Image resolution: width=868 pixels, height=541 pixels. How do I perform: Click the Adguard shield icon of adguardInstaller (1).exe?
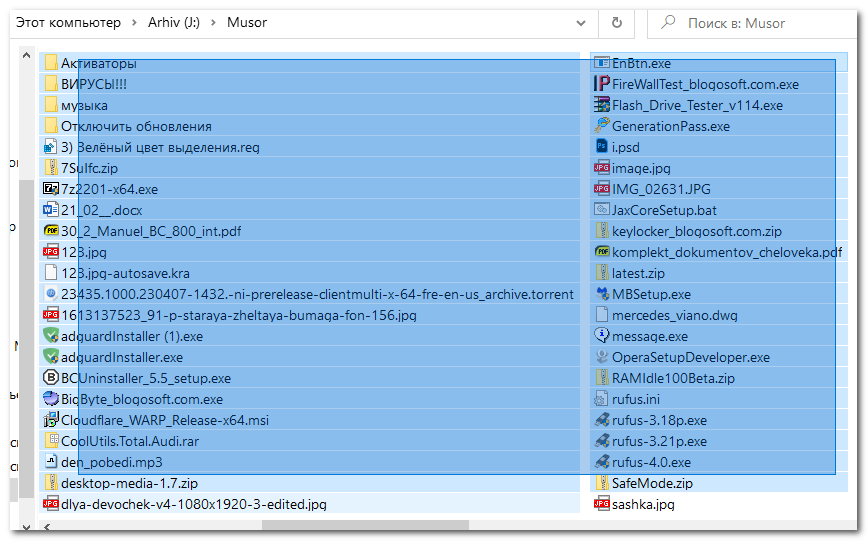click(51, 336)
